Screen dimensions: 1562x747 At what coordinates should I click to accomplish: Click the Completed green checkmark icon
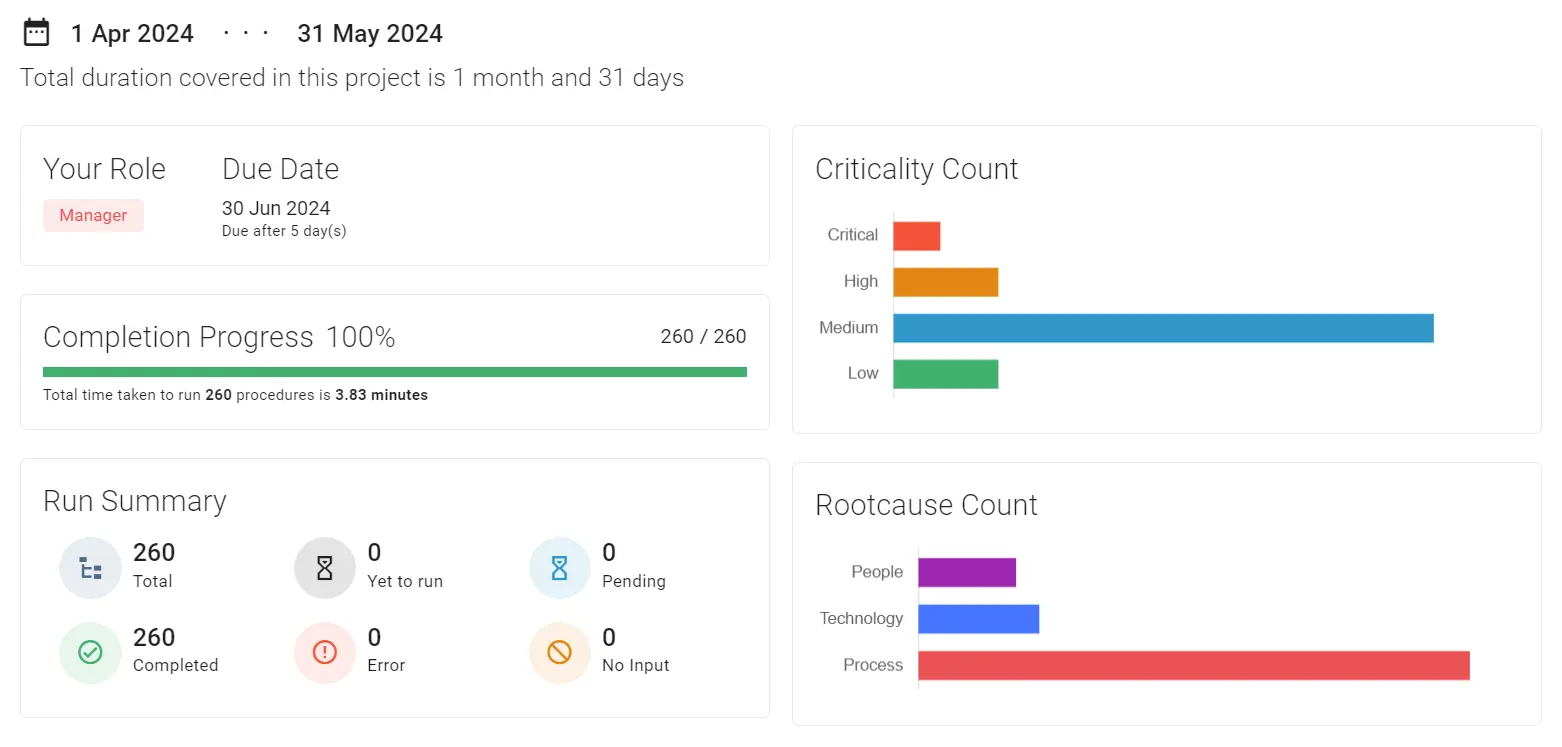click(x=90, y=653)
